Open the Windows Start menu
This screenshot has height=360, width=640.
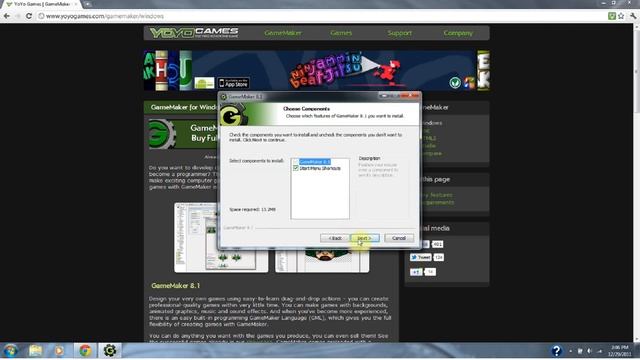click(11, 351)
